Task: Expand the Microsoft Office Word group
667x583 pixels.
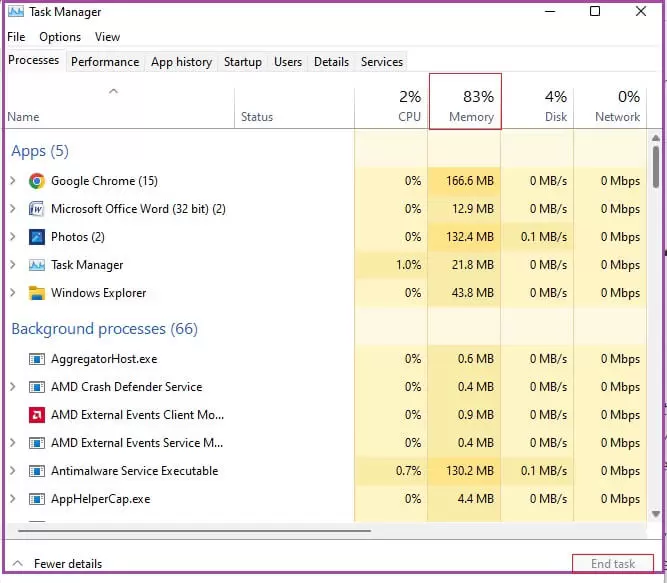Action: pos(13,209)
